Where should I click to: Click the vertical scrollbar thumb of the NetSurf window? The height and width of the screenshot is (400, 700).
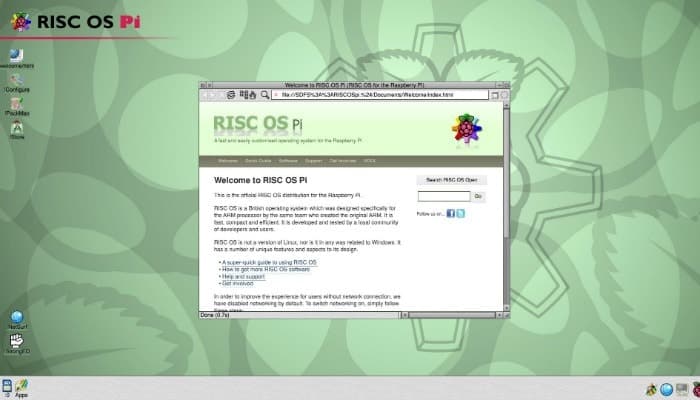[506, 174]
